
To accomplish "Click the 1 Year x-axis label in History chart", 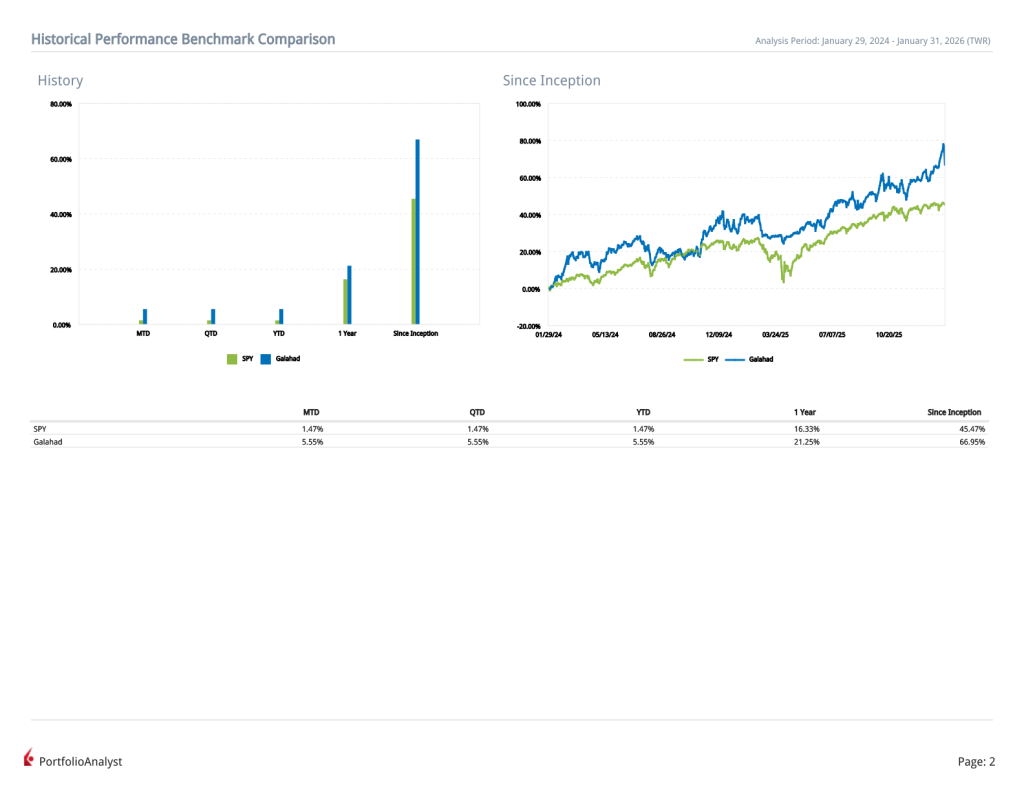I will [x=347, y=333].
